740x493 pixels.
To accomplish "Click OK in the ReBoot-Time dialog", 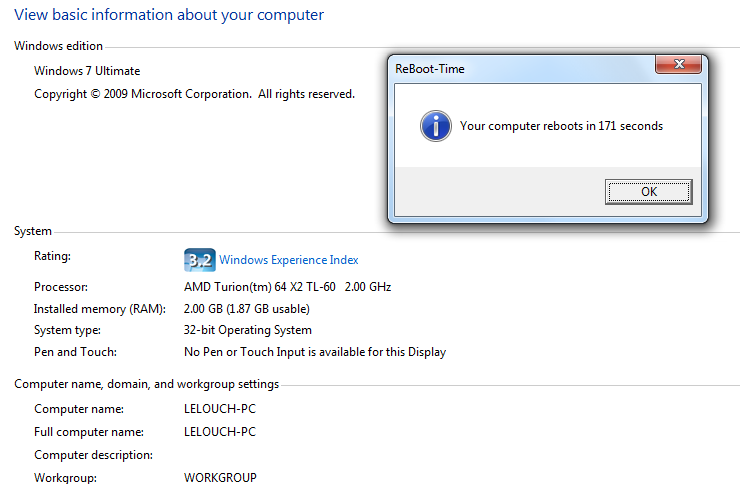I will pos(648,192).
